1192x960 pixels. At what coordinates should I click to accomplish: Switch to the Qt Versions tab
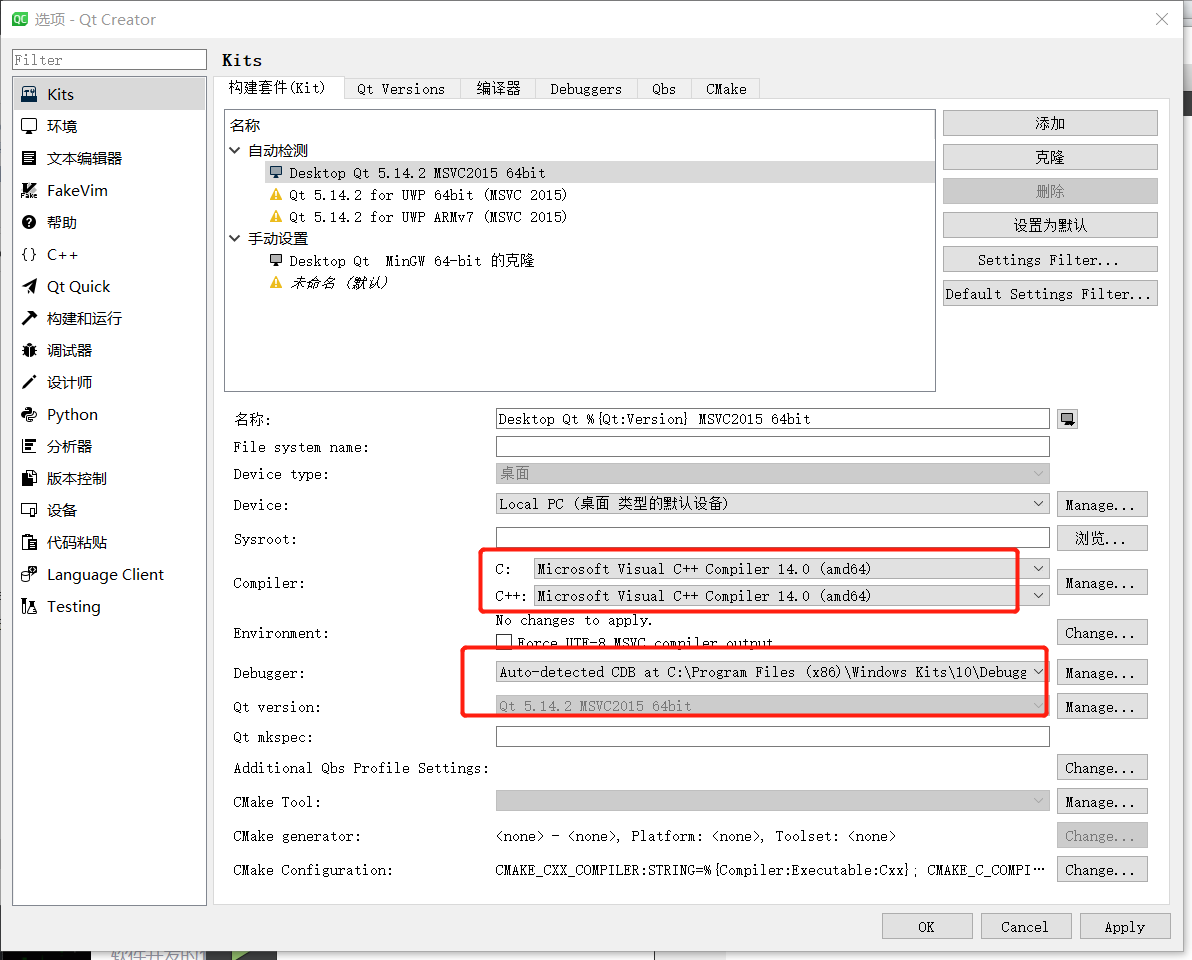(401, 89)
